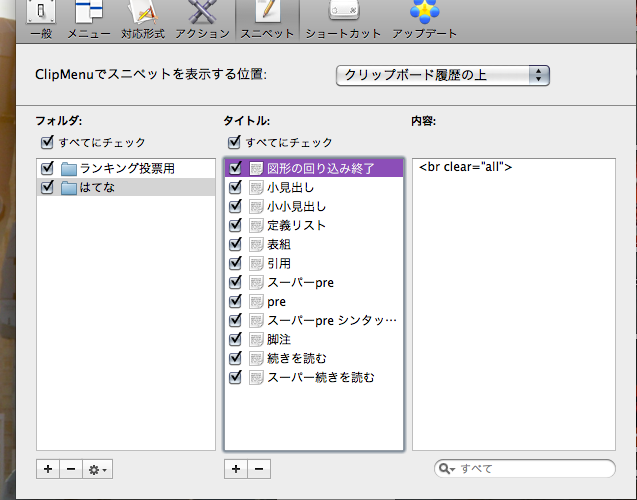Open the 対応形式 preferences pane icon

pyautogui.click(x=143, y=12)
